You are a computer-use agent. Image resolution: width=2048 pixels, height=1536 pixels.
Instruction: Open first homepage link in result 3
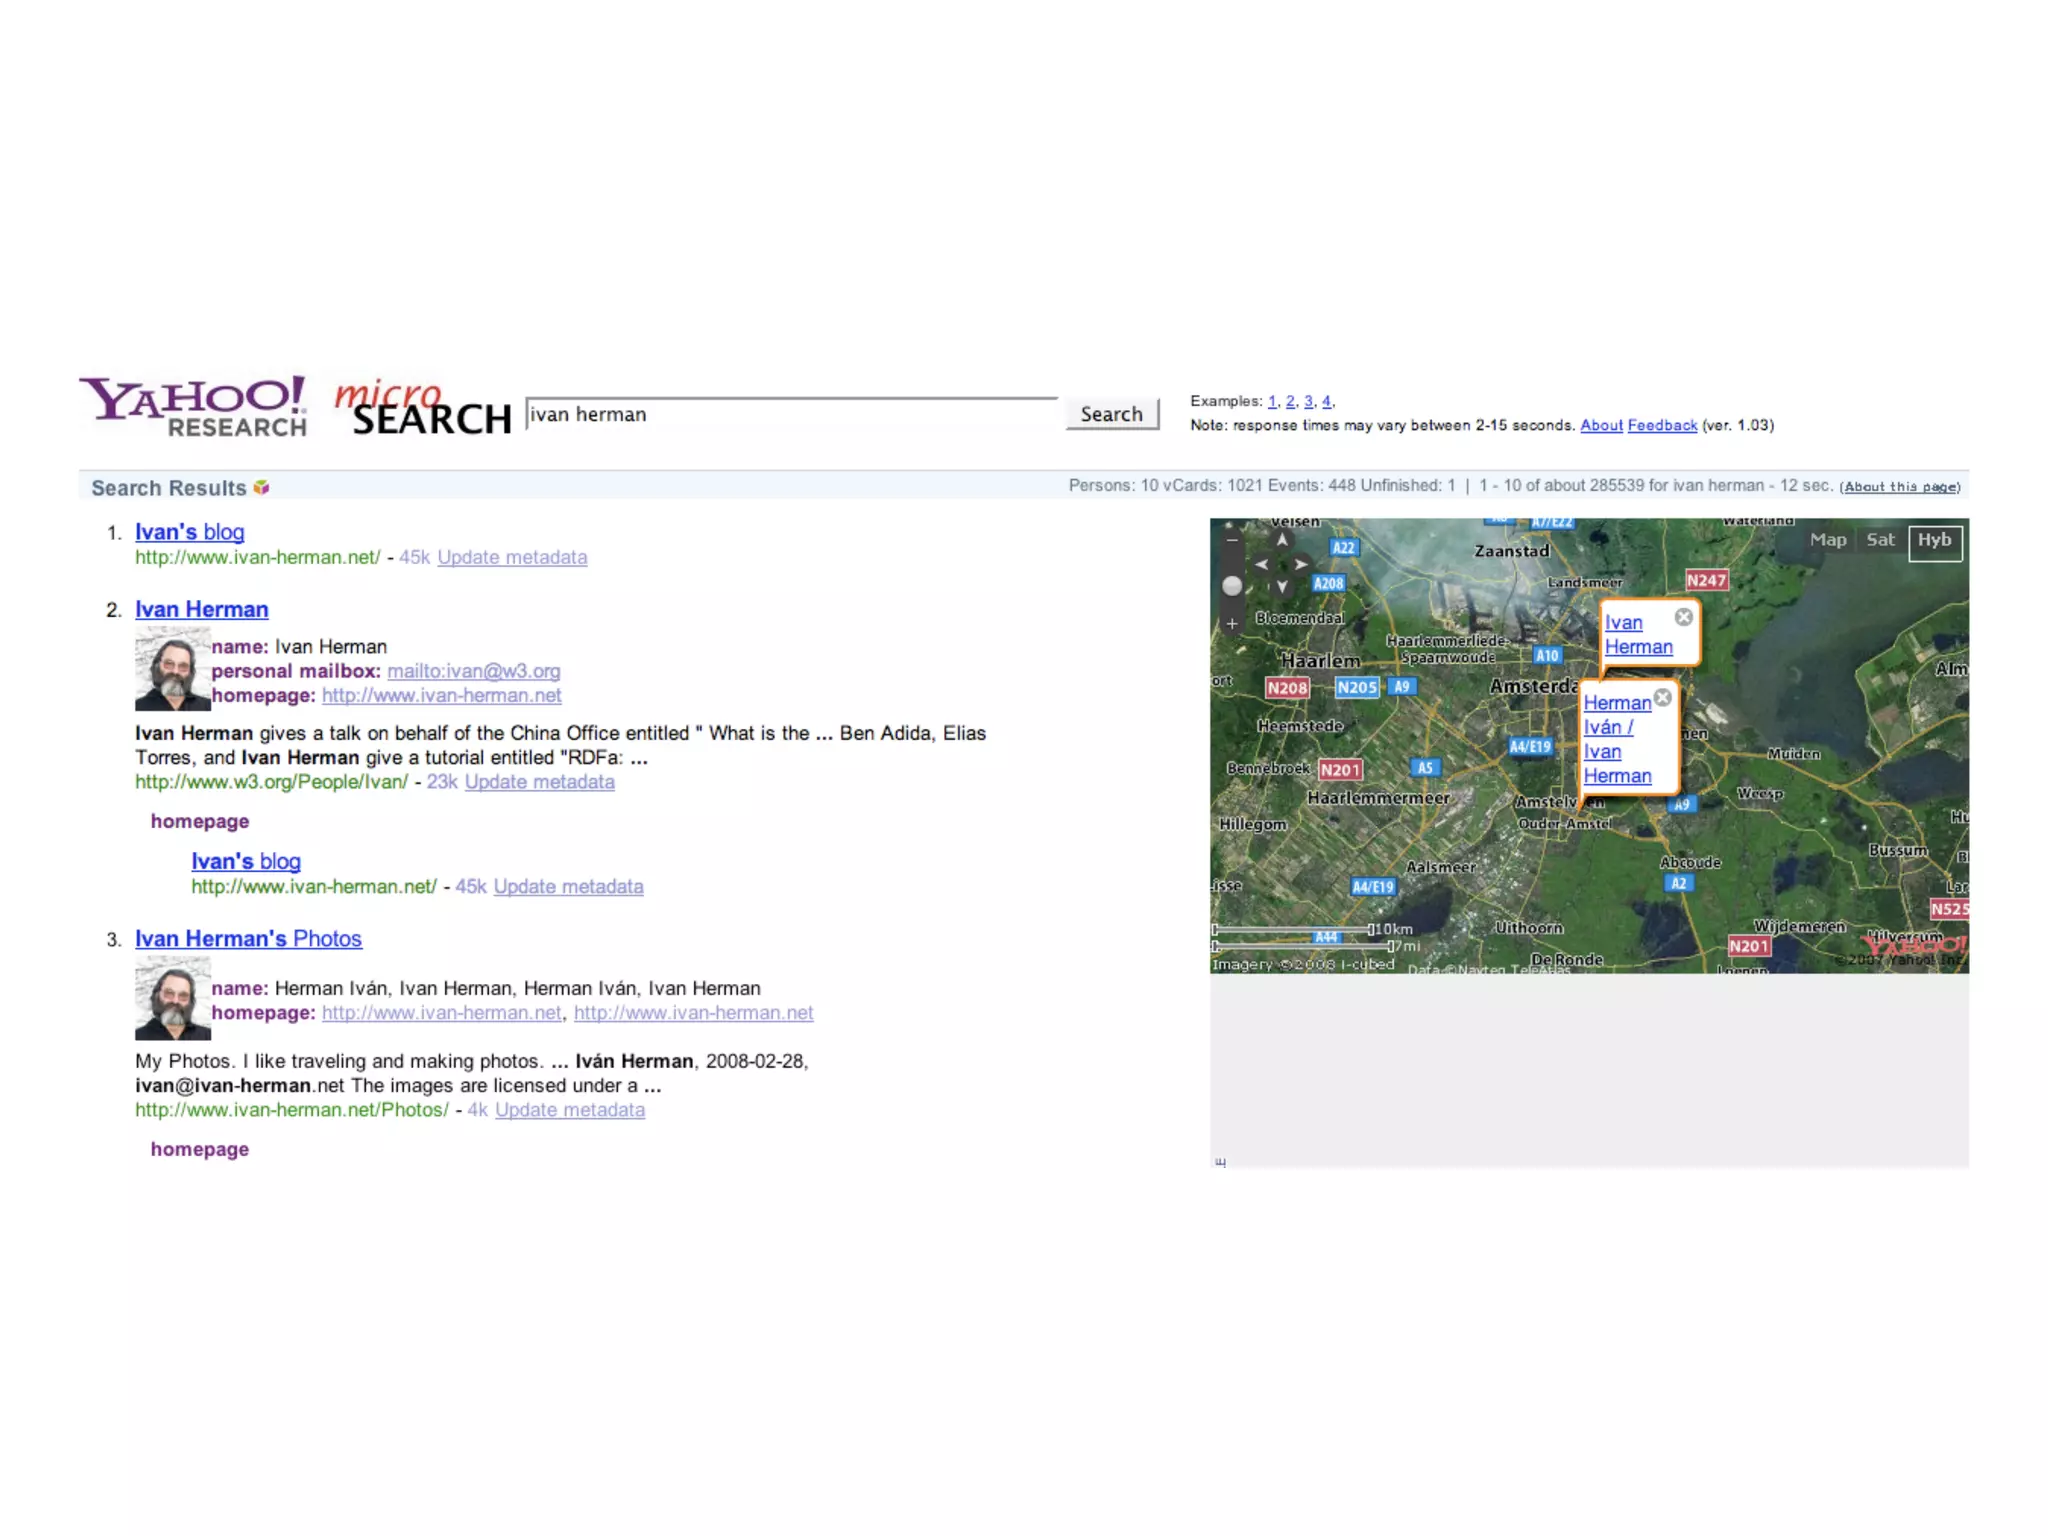442,1013
